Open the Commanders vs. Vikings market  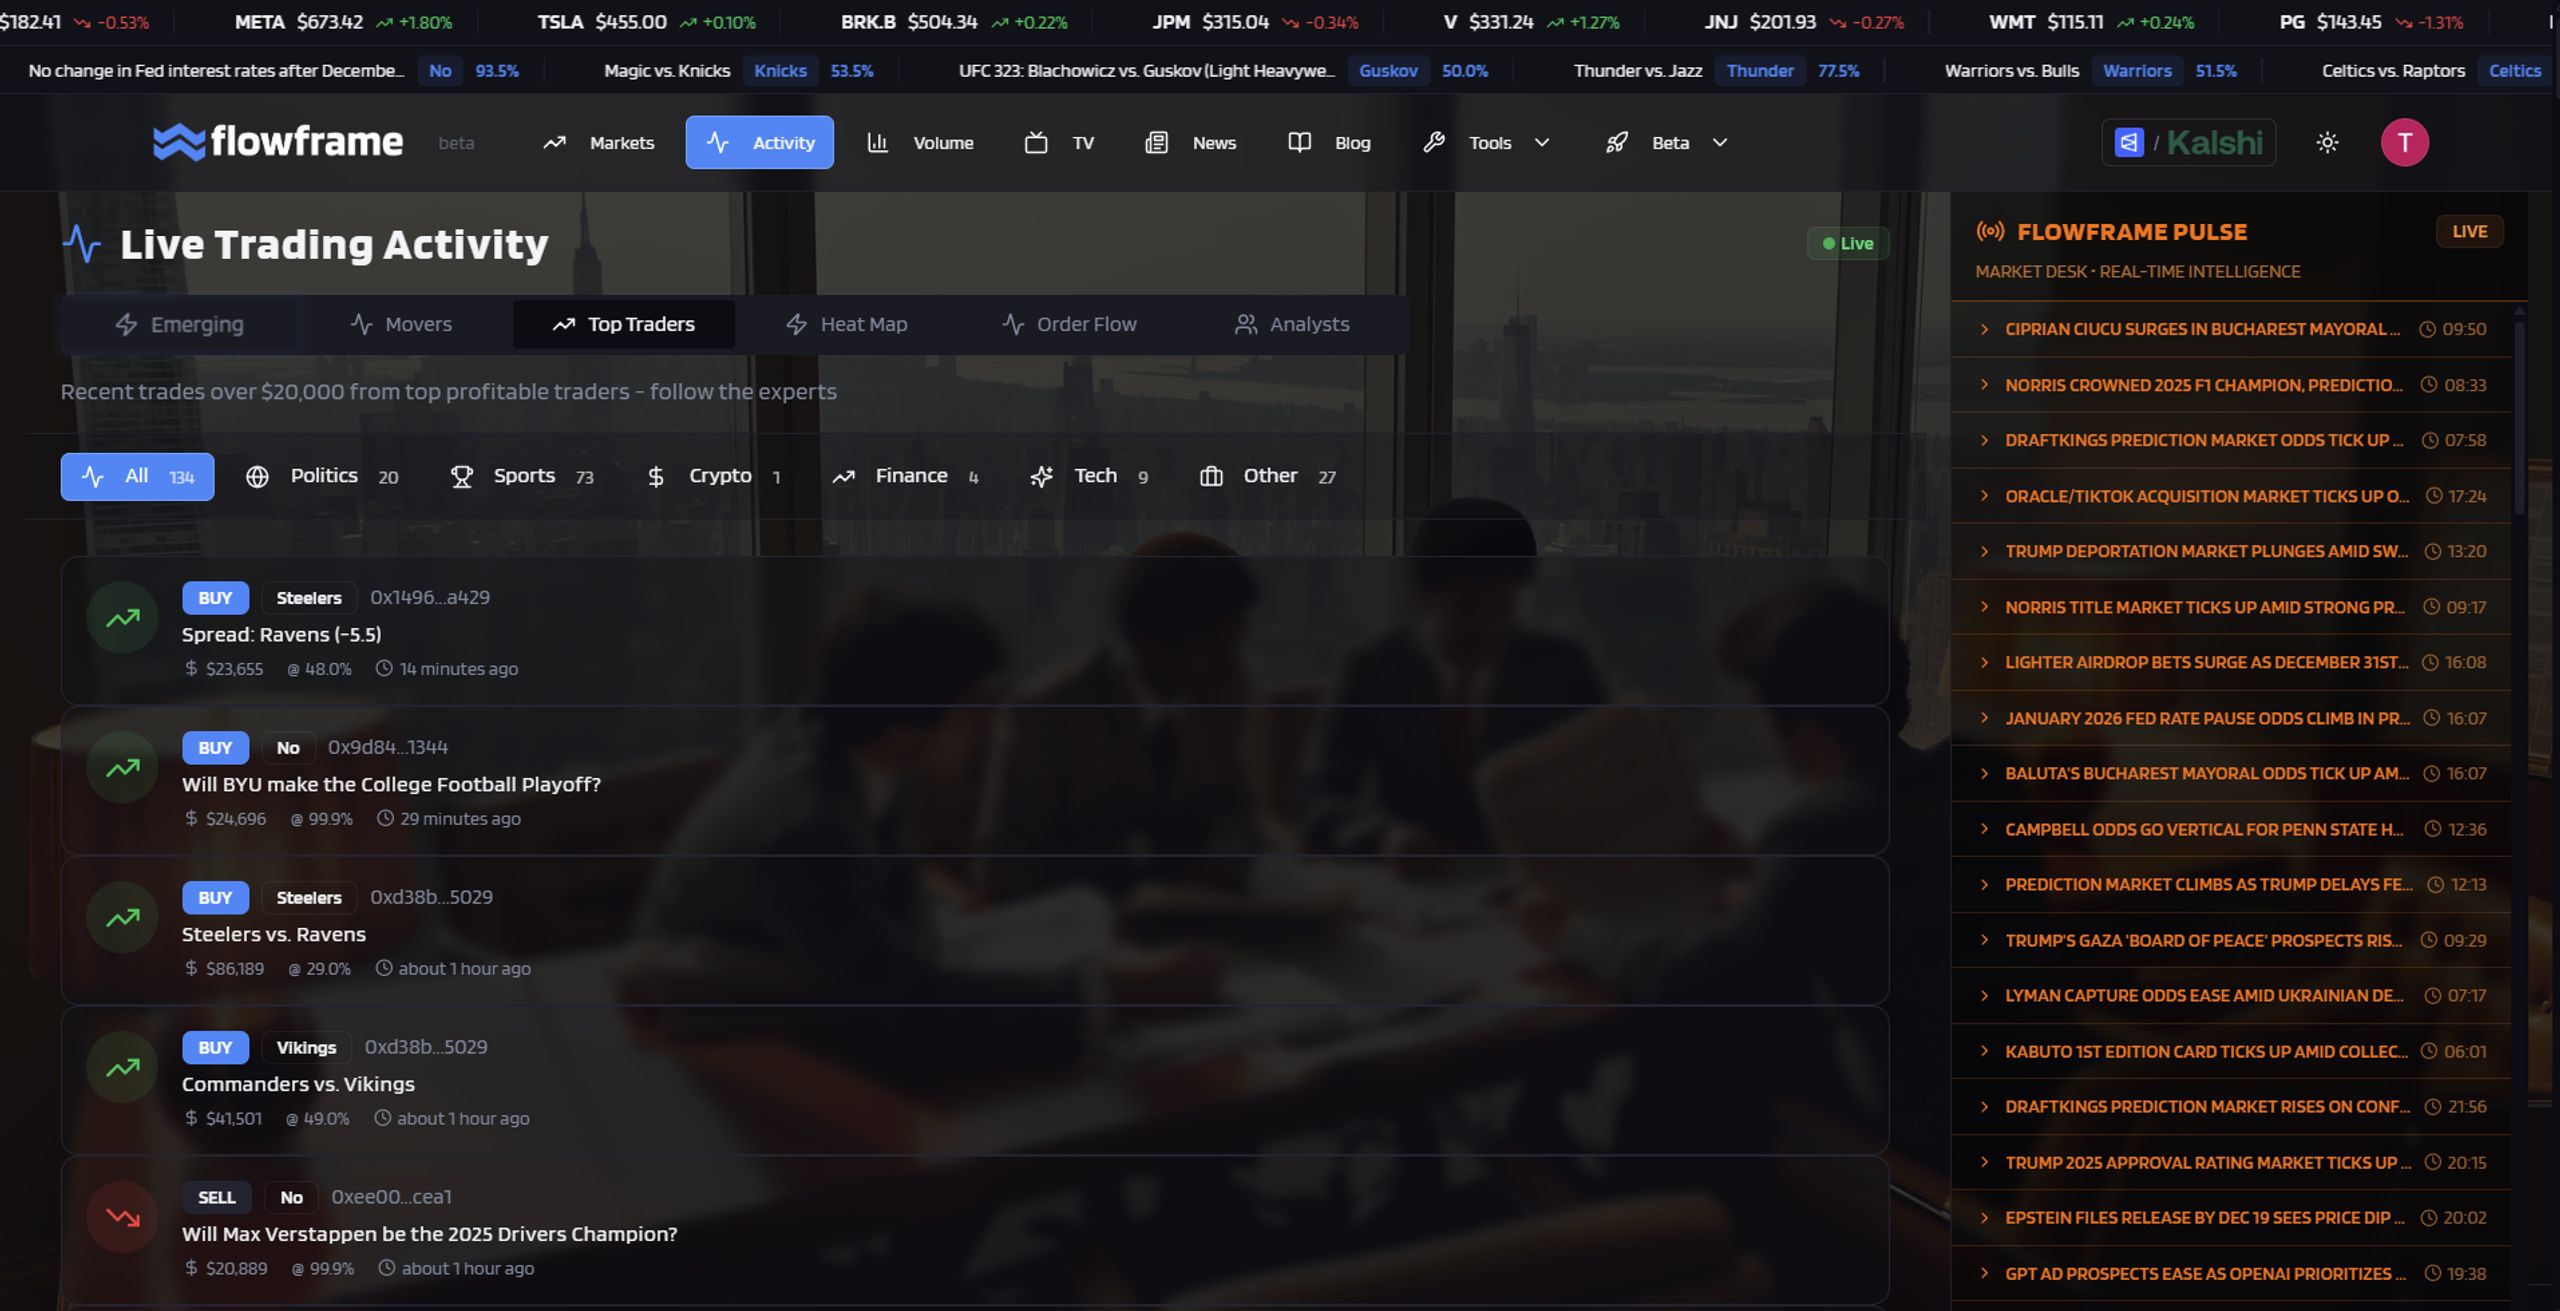pyautogui.click(x=298, y=1084)
